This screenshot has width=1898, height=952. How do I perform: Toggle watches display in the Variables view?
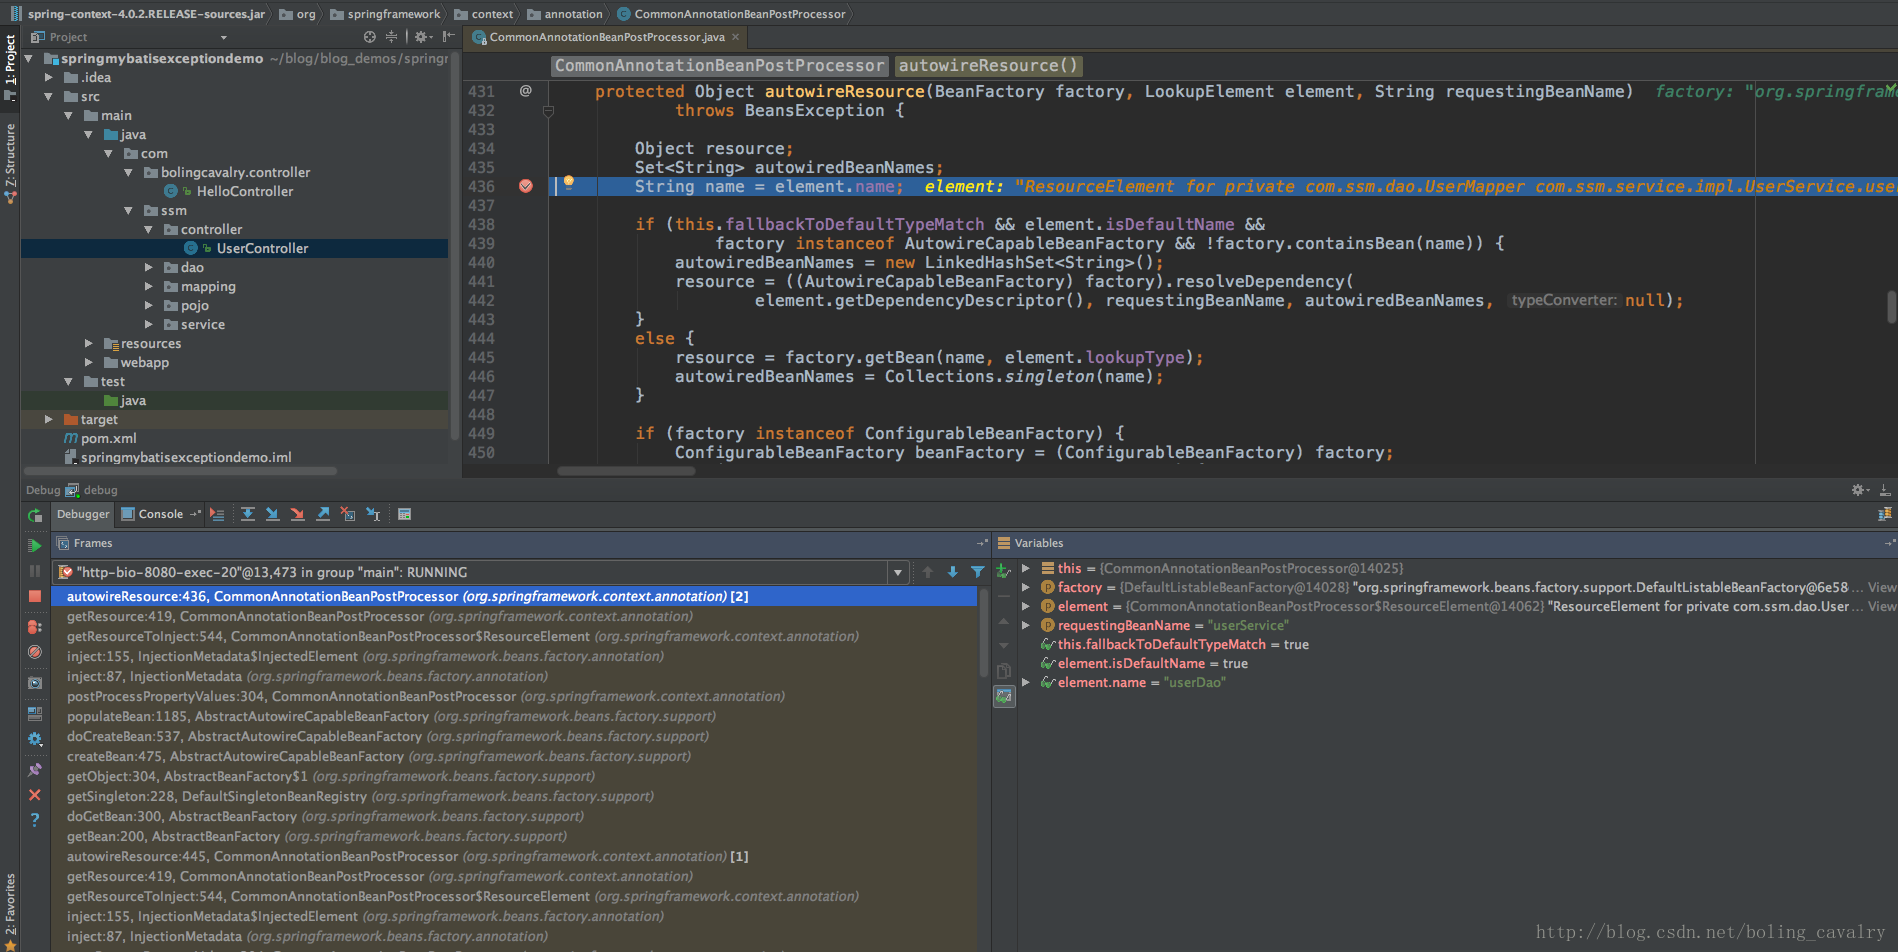click(x=1004, y=697)
